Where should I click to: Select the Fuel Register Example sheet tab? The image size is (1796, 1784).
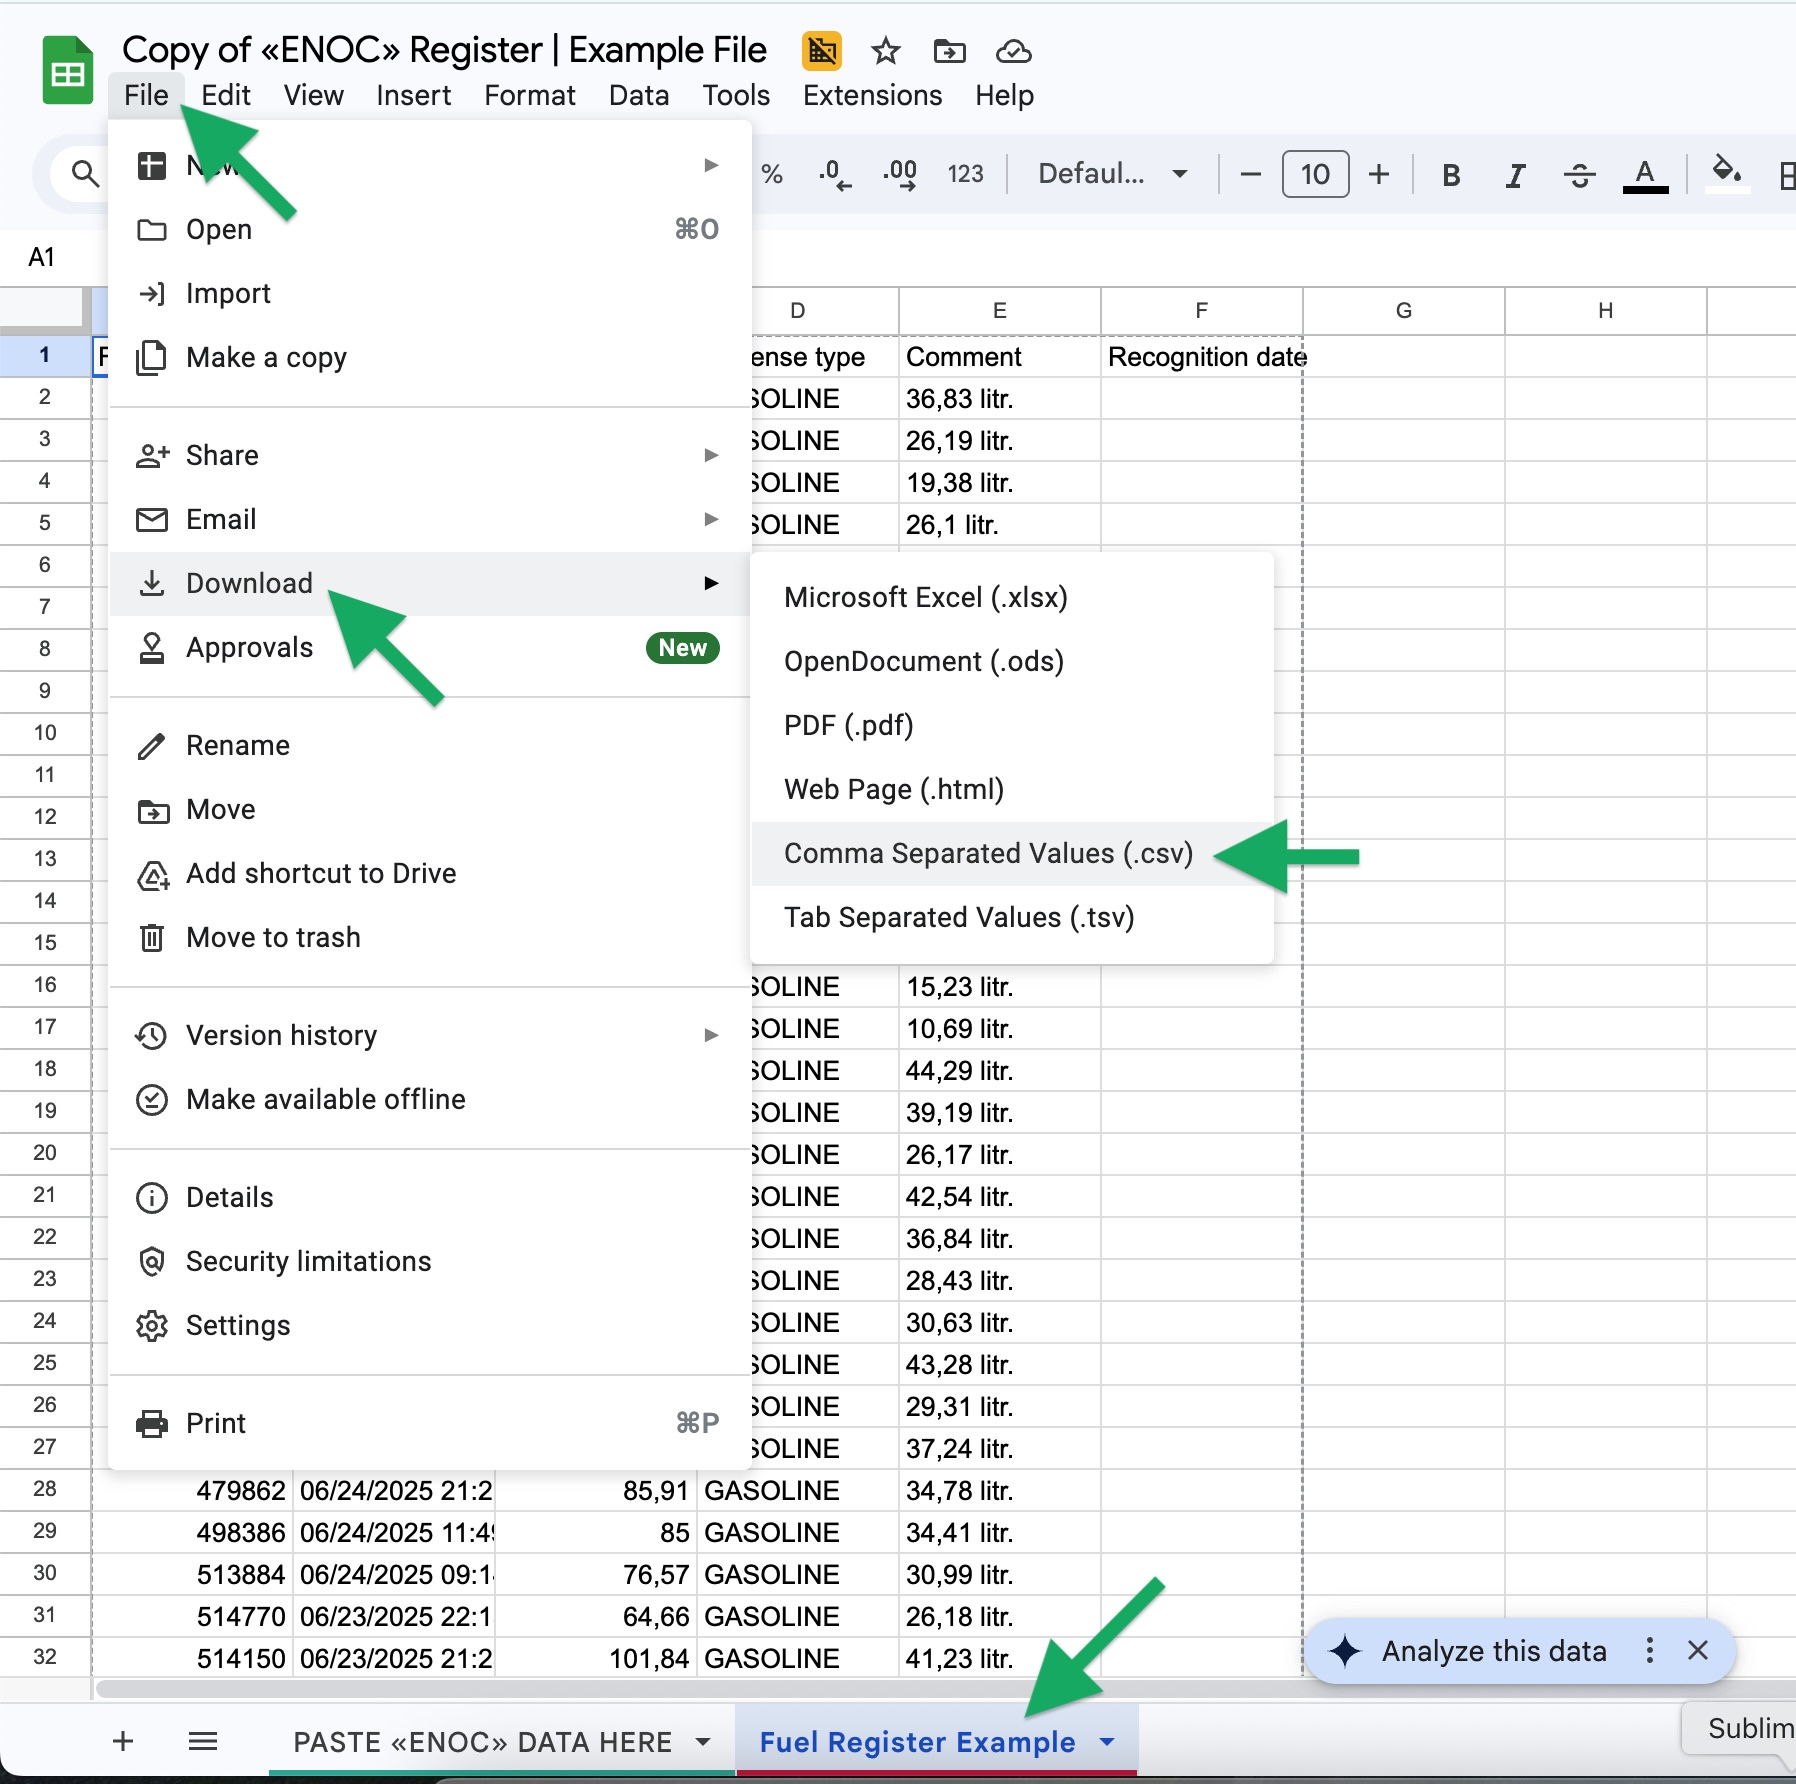coord(917,1742)
